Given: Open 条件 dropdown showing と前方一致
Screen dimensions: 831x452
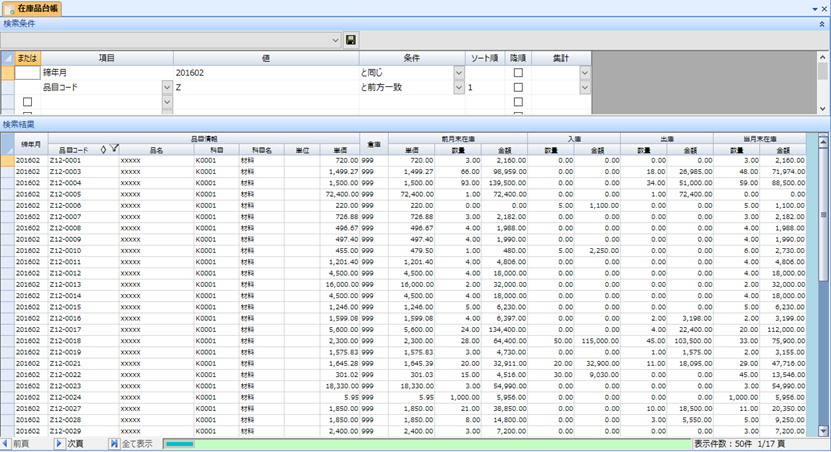Looking at the screenshot, I should click(x=459, y=87).
